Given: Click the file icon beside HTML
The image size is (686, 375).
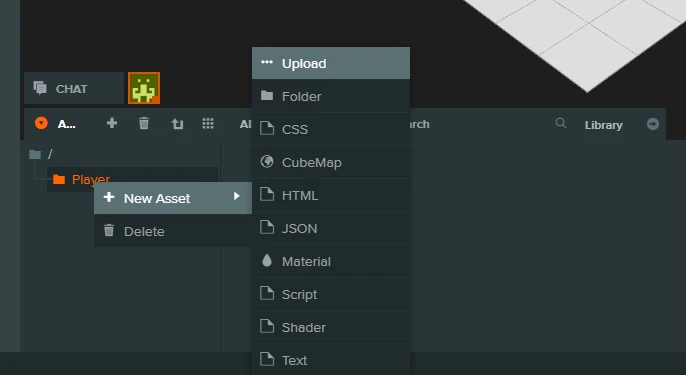Looking at the screenshot, I should coord(267,194).
